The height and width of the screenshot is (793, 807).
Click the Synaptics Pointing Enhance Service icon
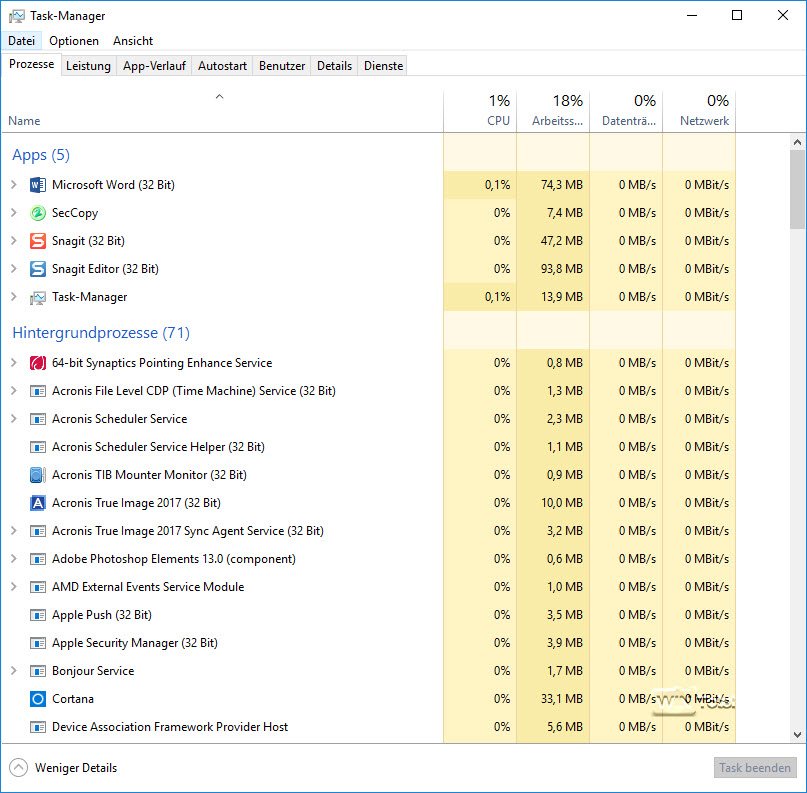click(x=38, y=363)
